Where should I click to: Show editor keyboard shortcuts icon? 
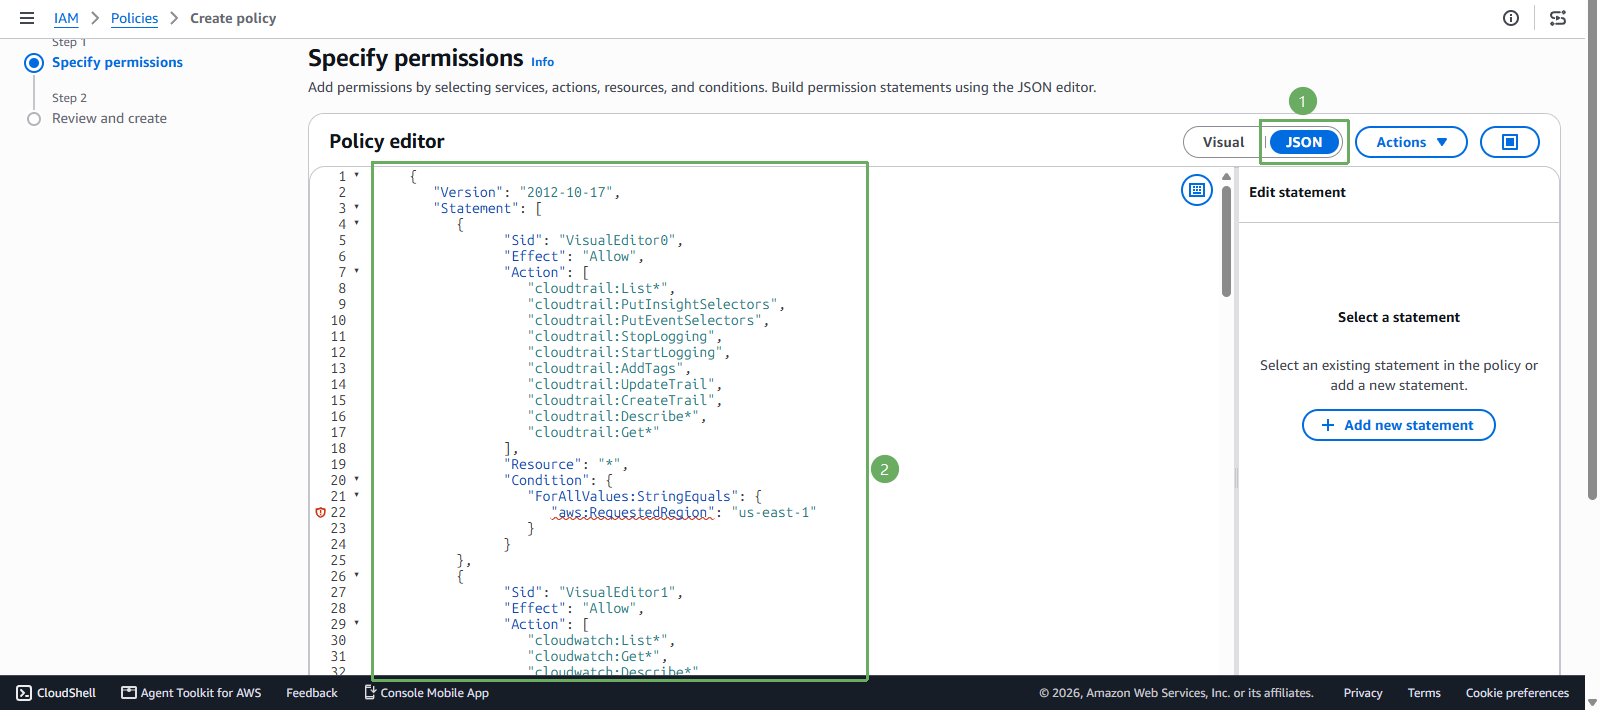(x=1197, y=190)
